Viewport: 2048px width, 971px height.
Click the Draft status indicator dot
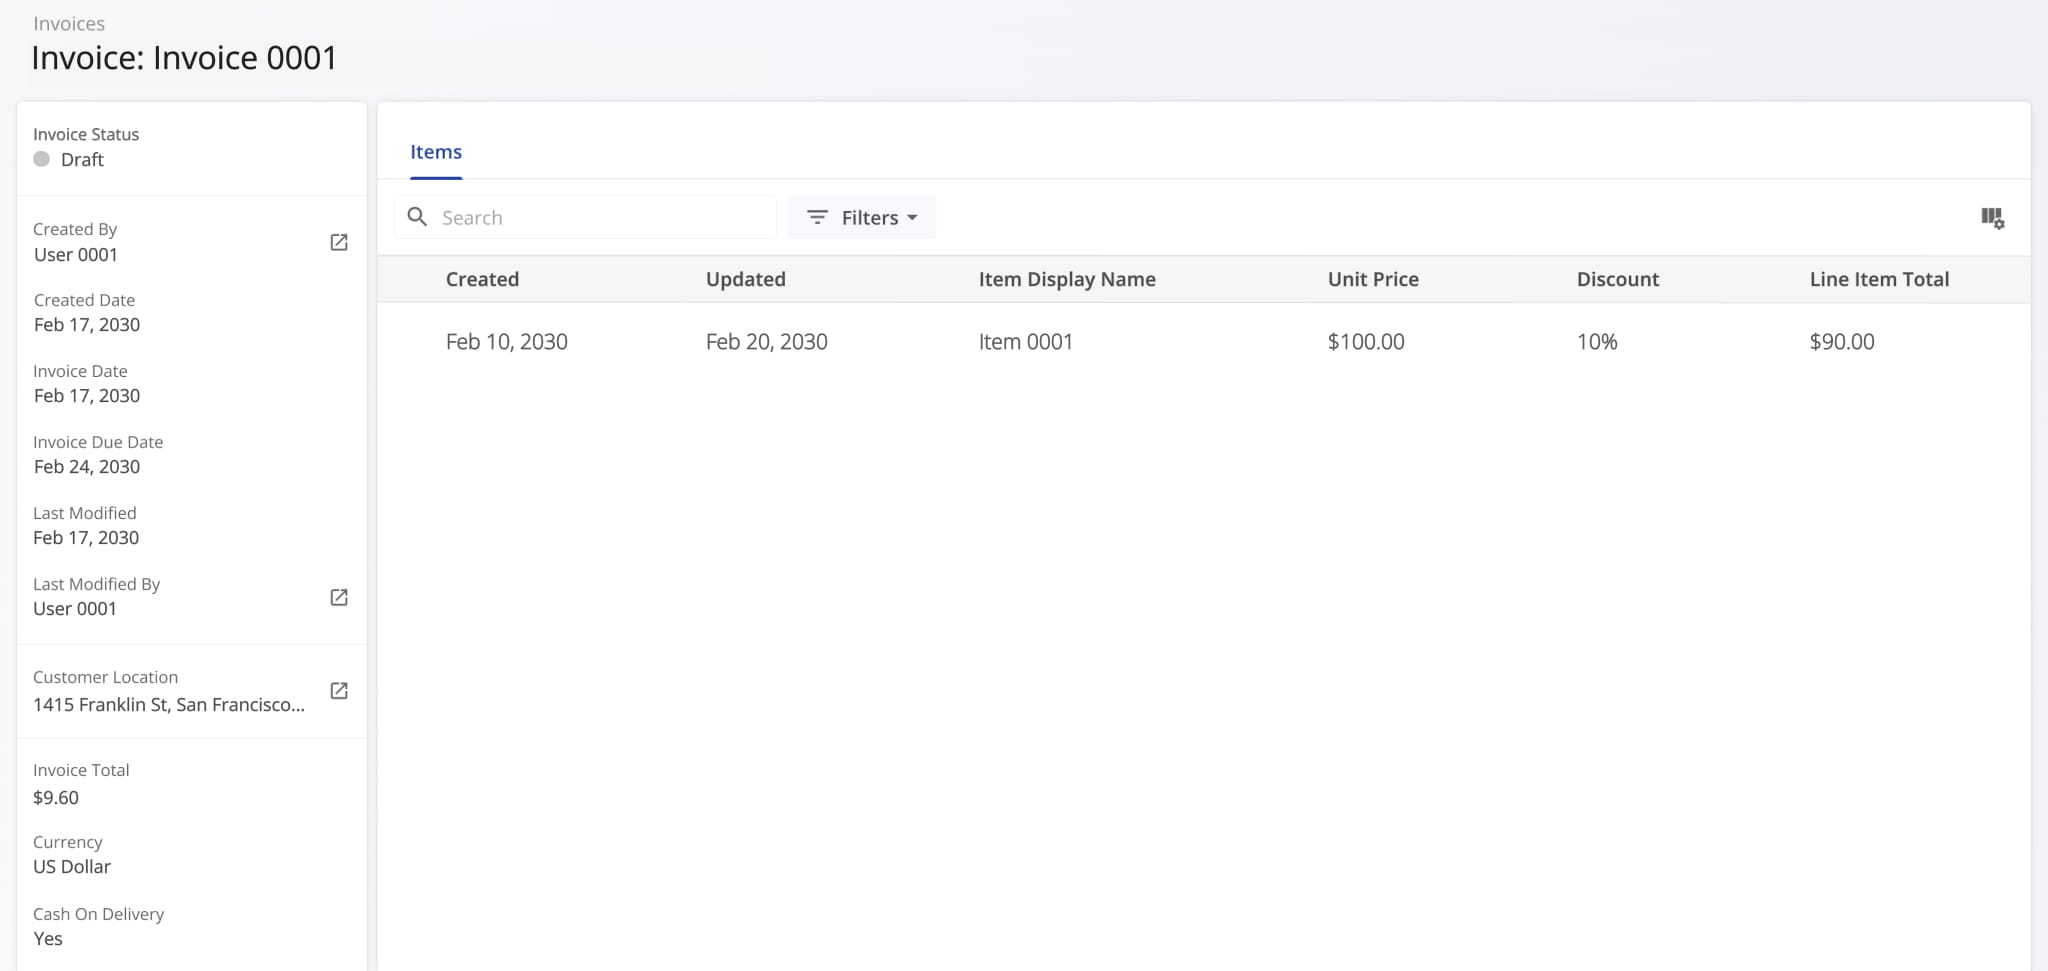pos(42,159)
